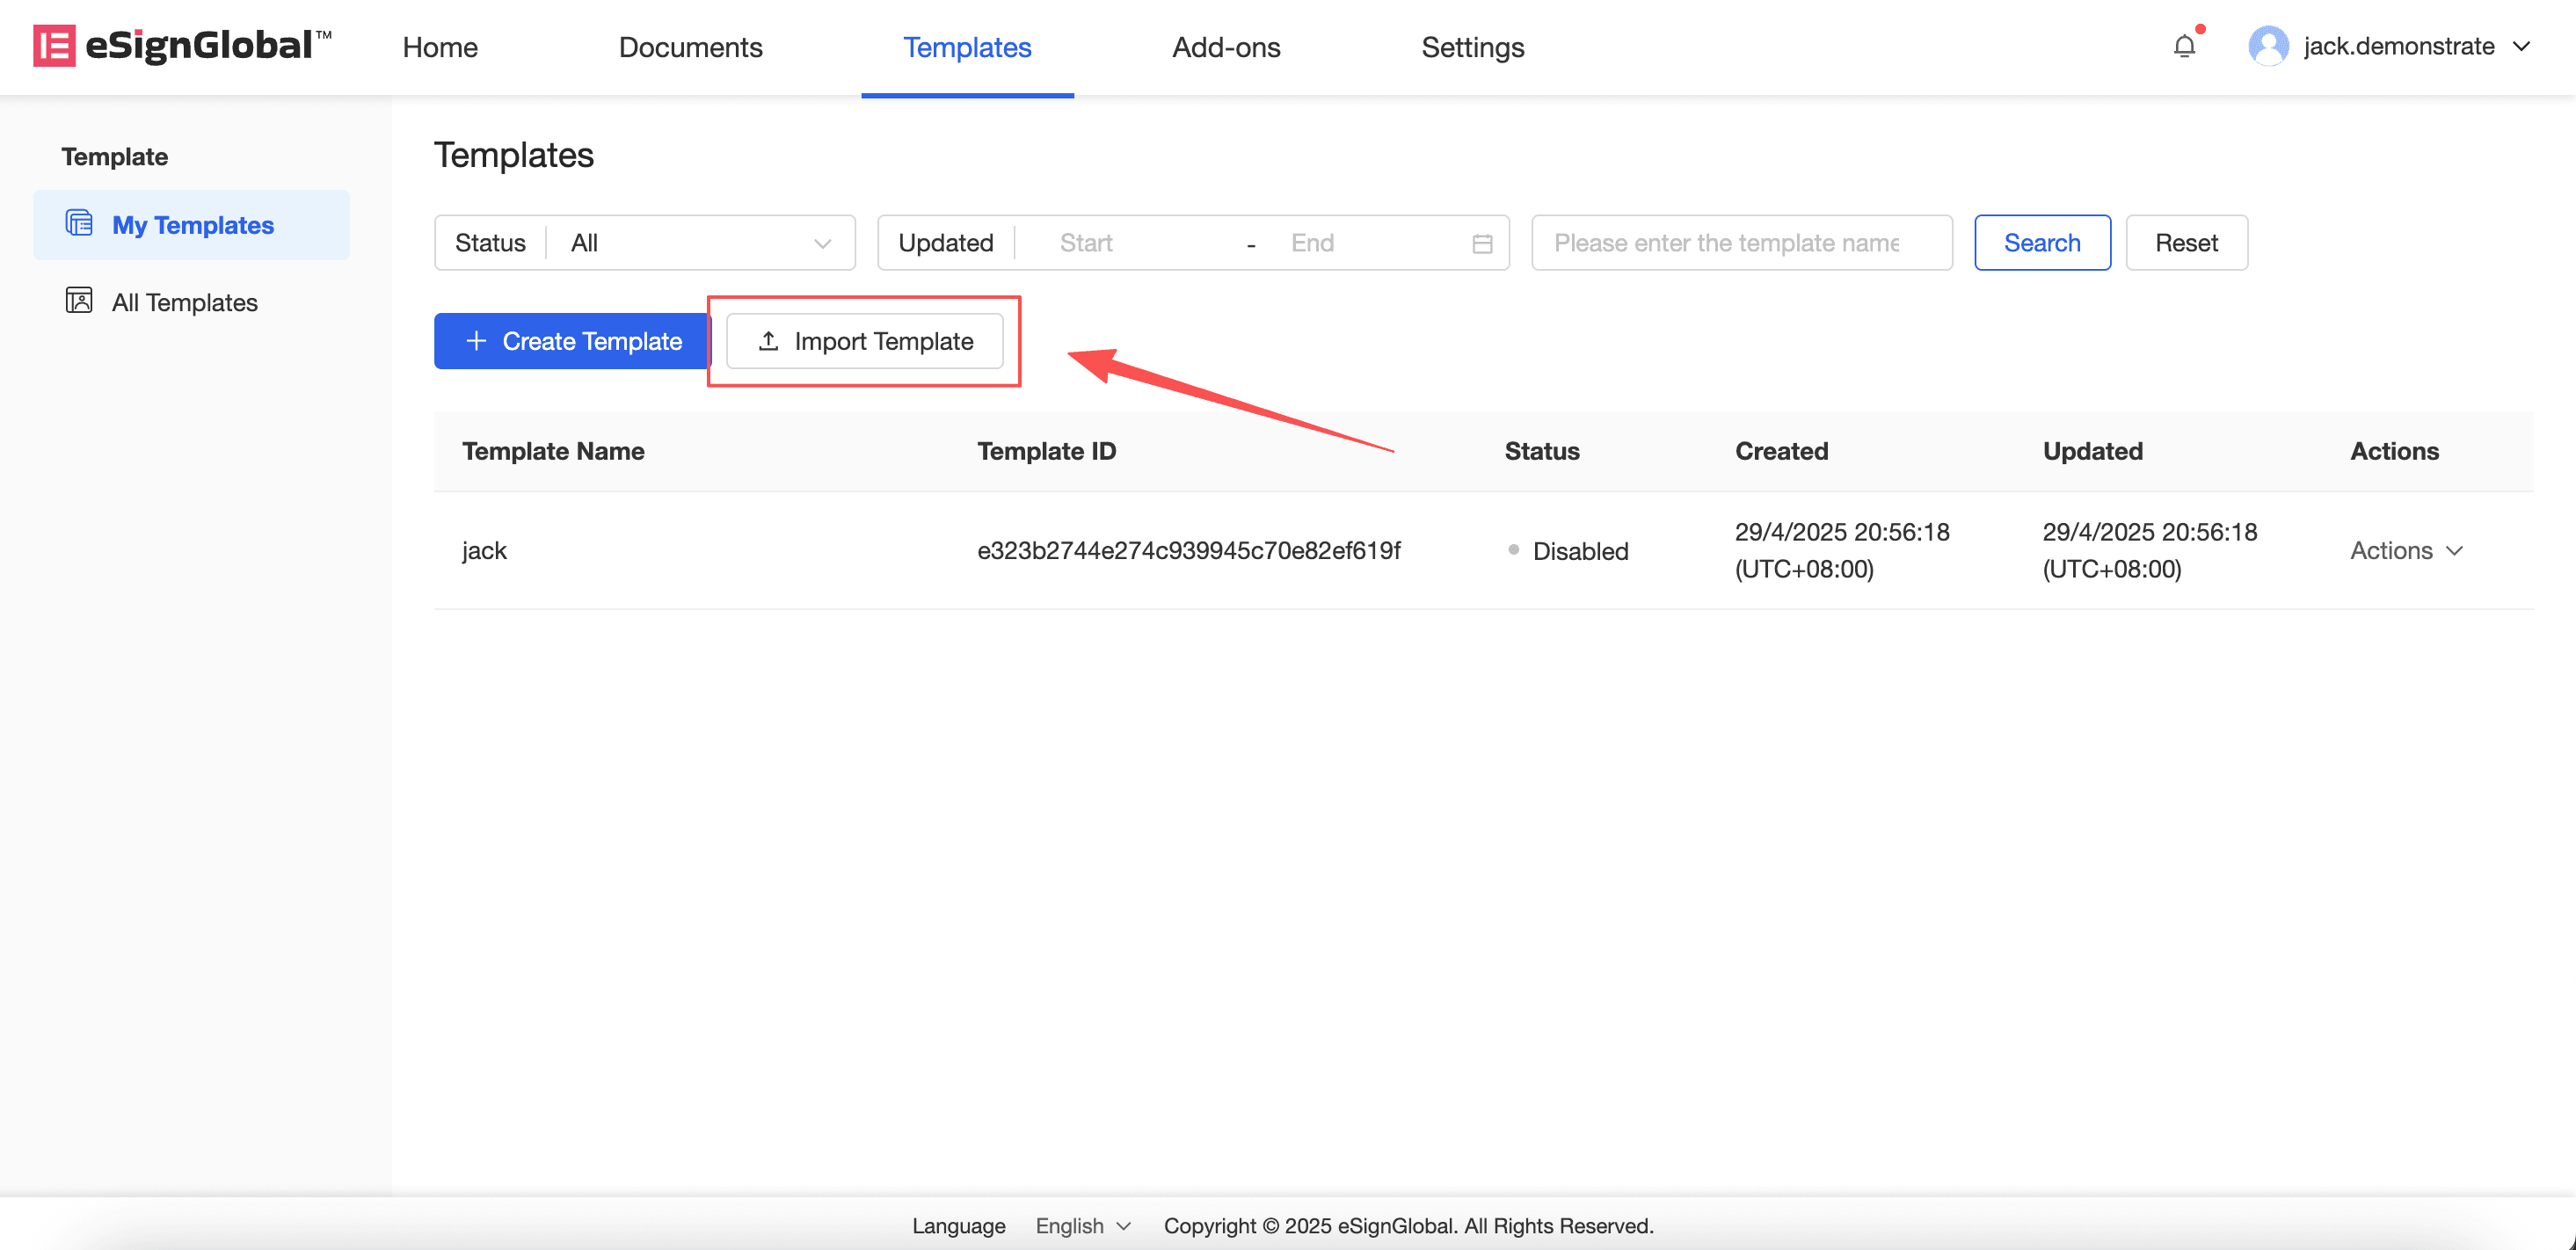Click the upload icon on Import Template
This screenshot has width=2576, height=1250.
(x=768, y=341)
